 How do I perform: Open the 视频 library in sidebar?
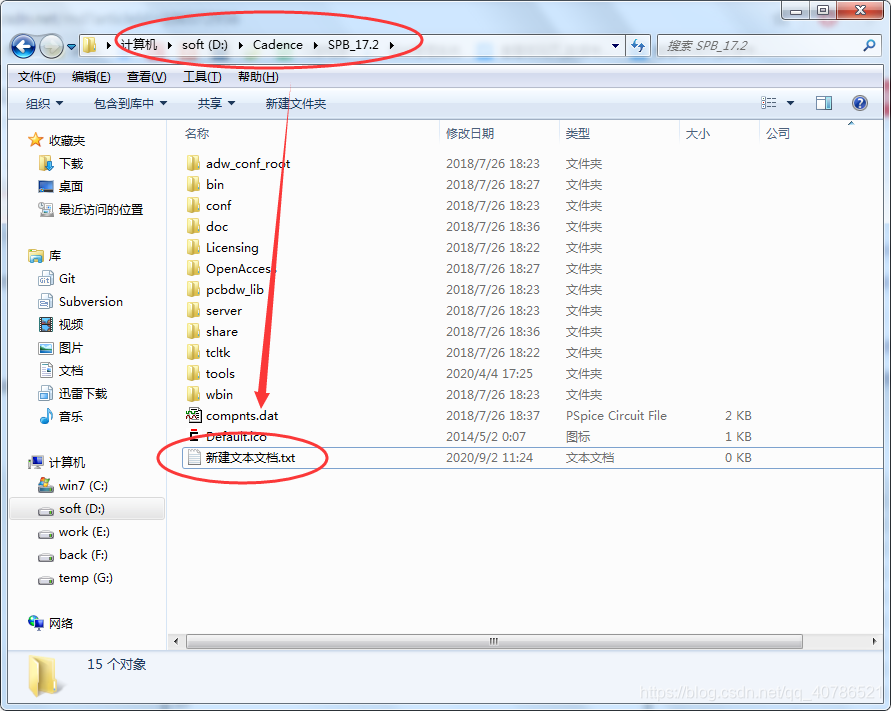pyautogui.click(x=61, y=325)
